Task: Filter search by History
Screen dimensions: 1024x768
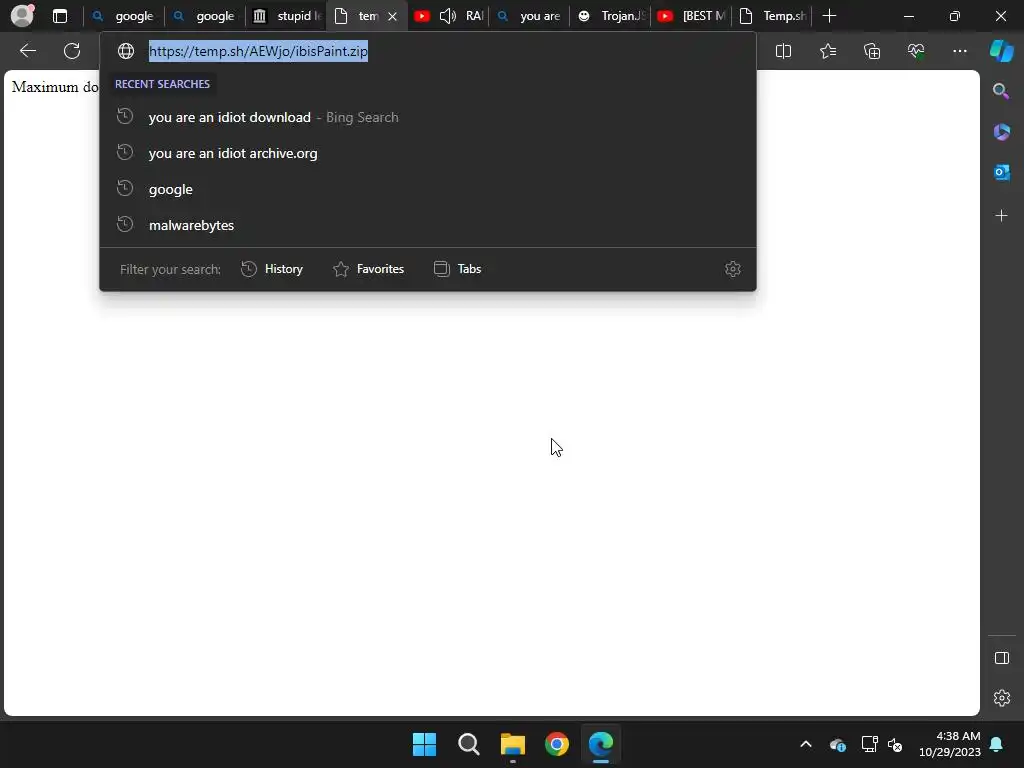Action: [272, 269]
